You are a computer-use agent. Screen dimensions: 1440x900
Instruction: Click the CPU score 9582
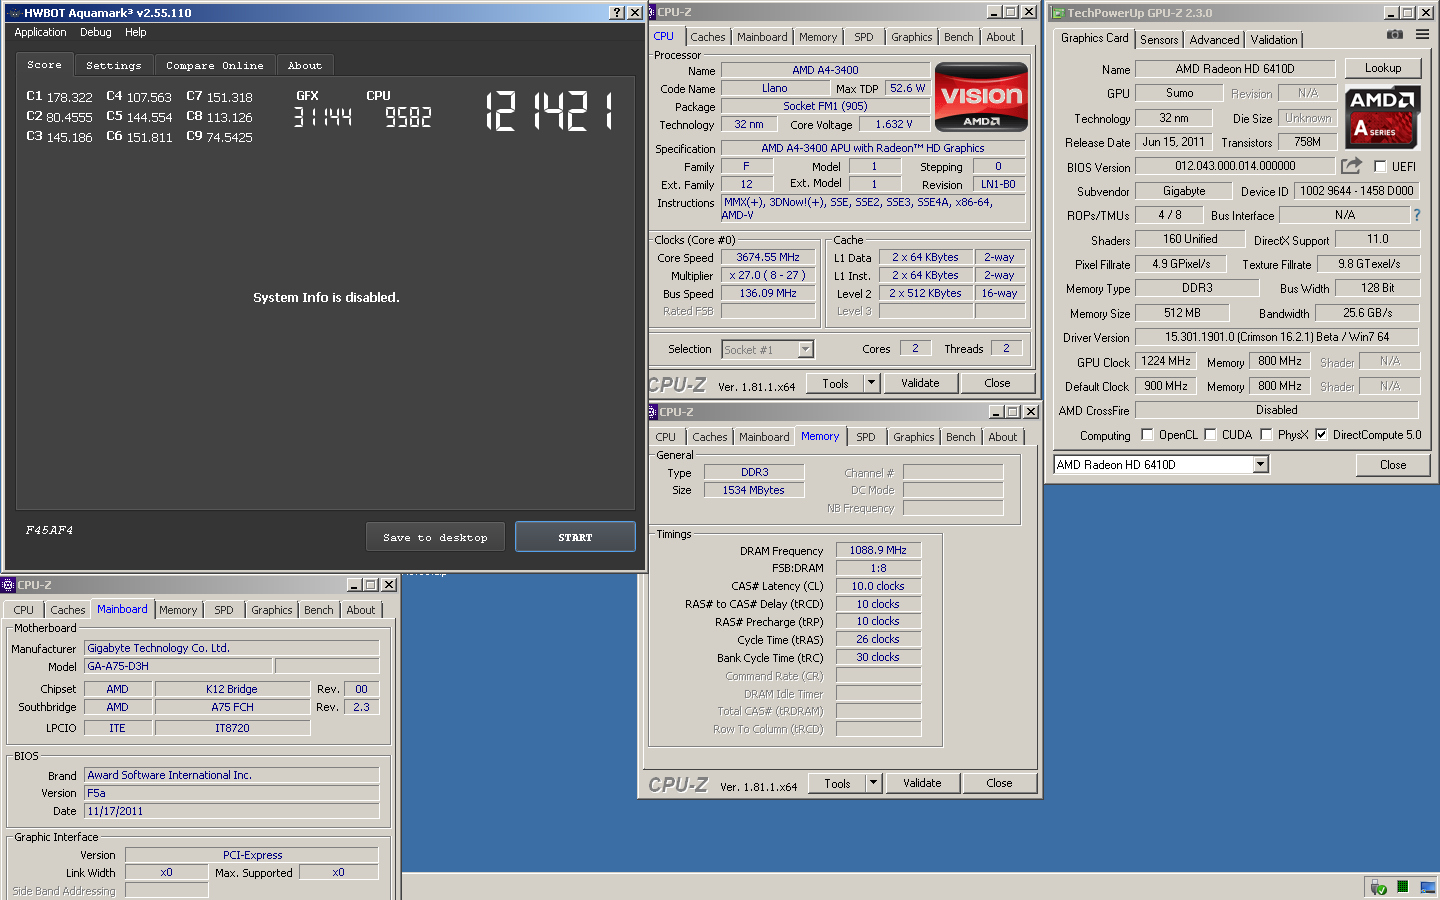pos(409,117)
